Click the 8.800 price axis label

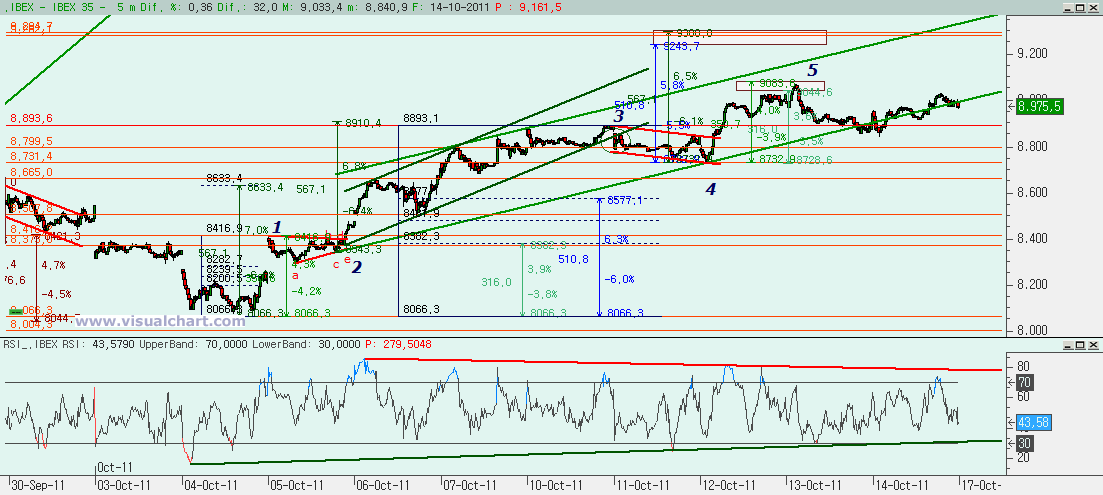click(x=1033, y=146)
